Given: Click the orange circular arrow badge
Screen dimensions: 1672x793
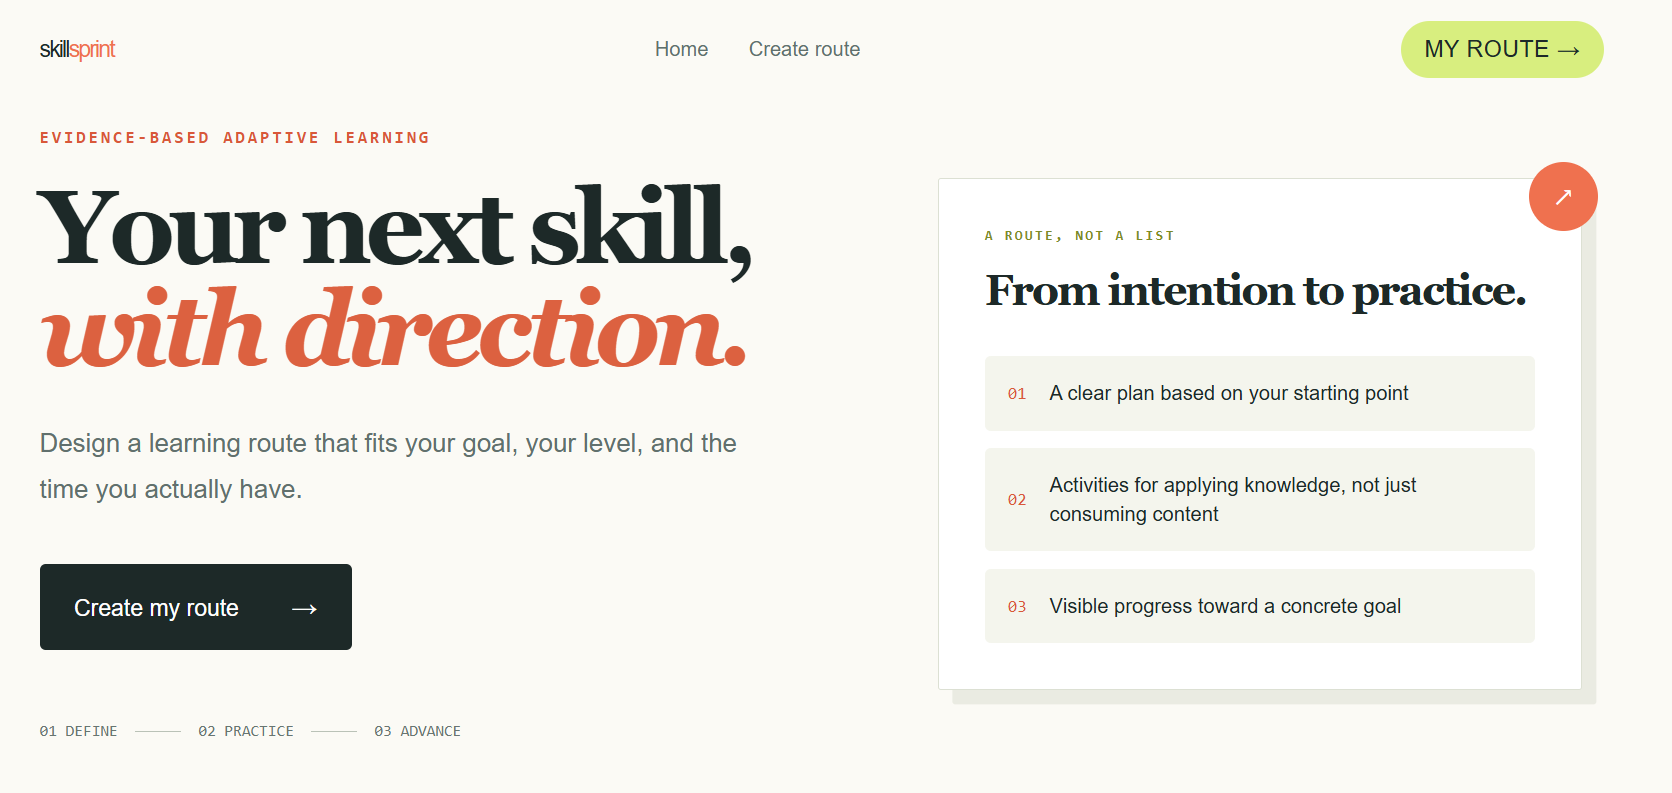Looking at the screenshot, I should [1563, 197].
